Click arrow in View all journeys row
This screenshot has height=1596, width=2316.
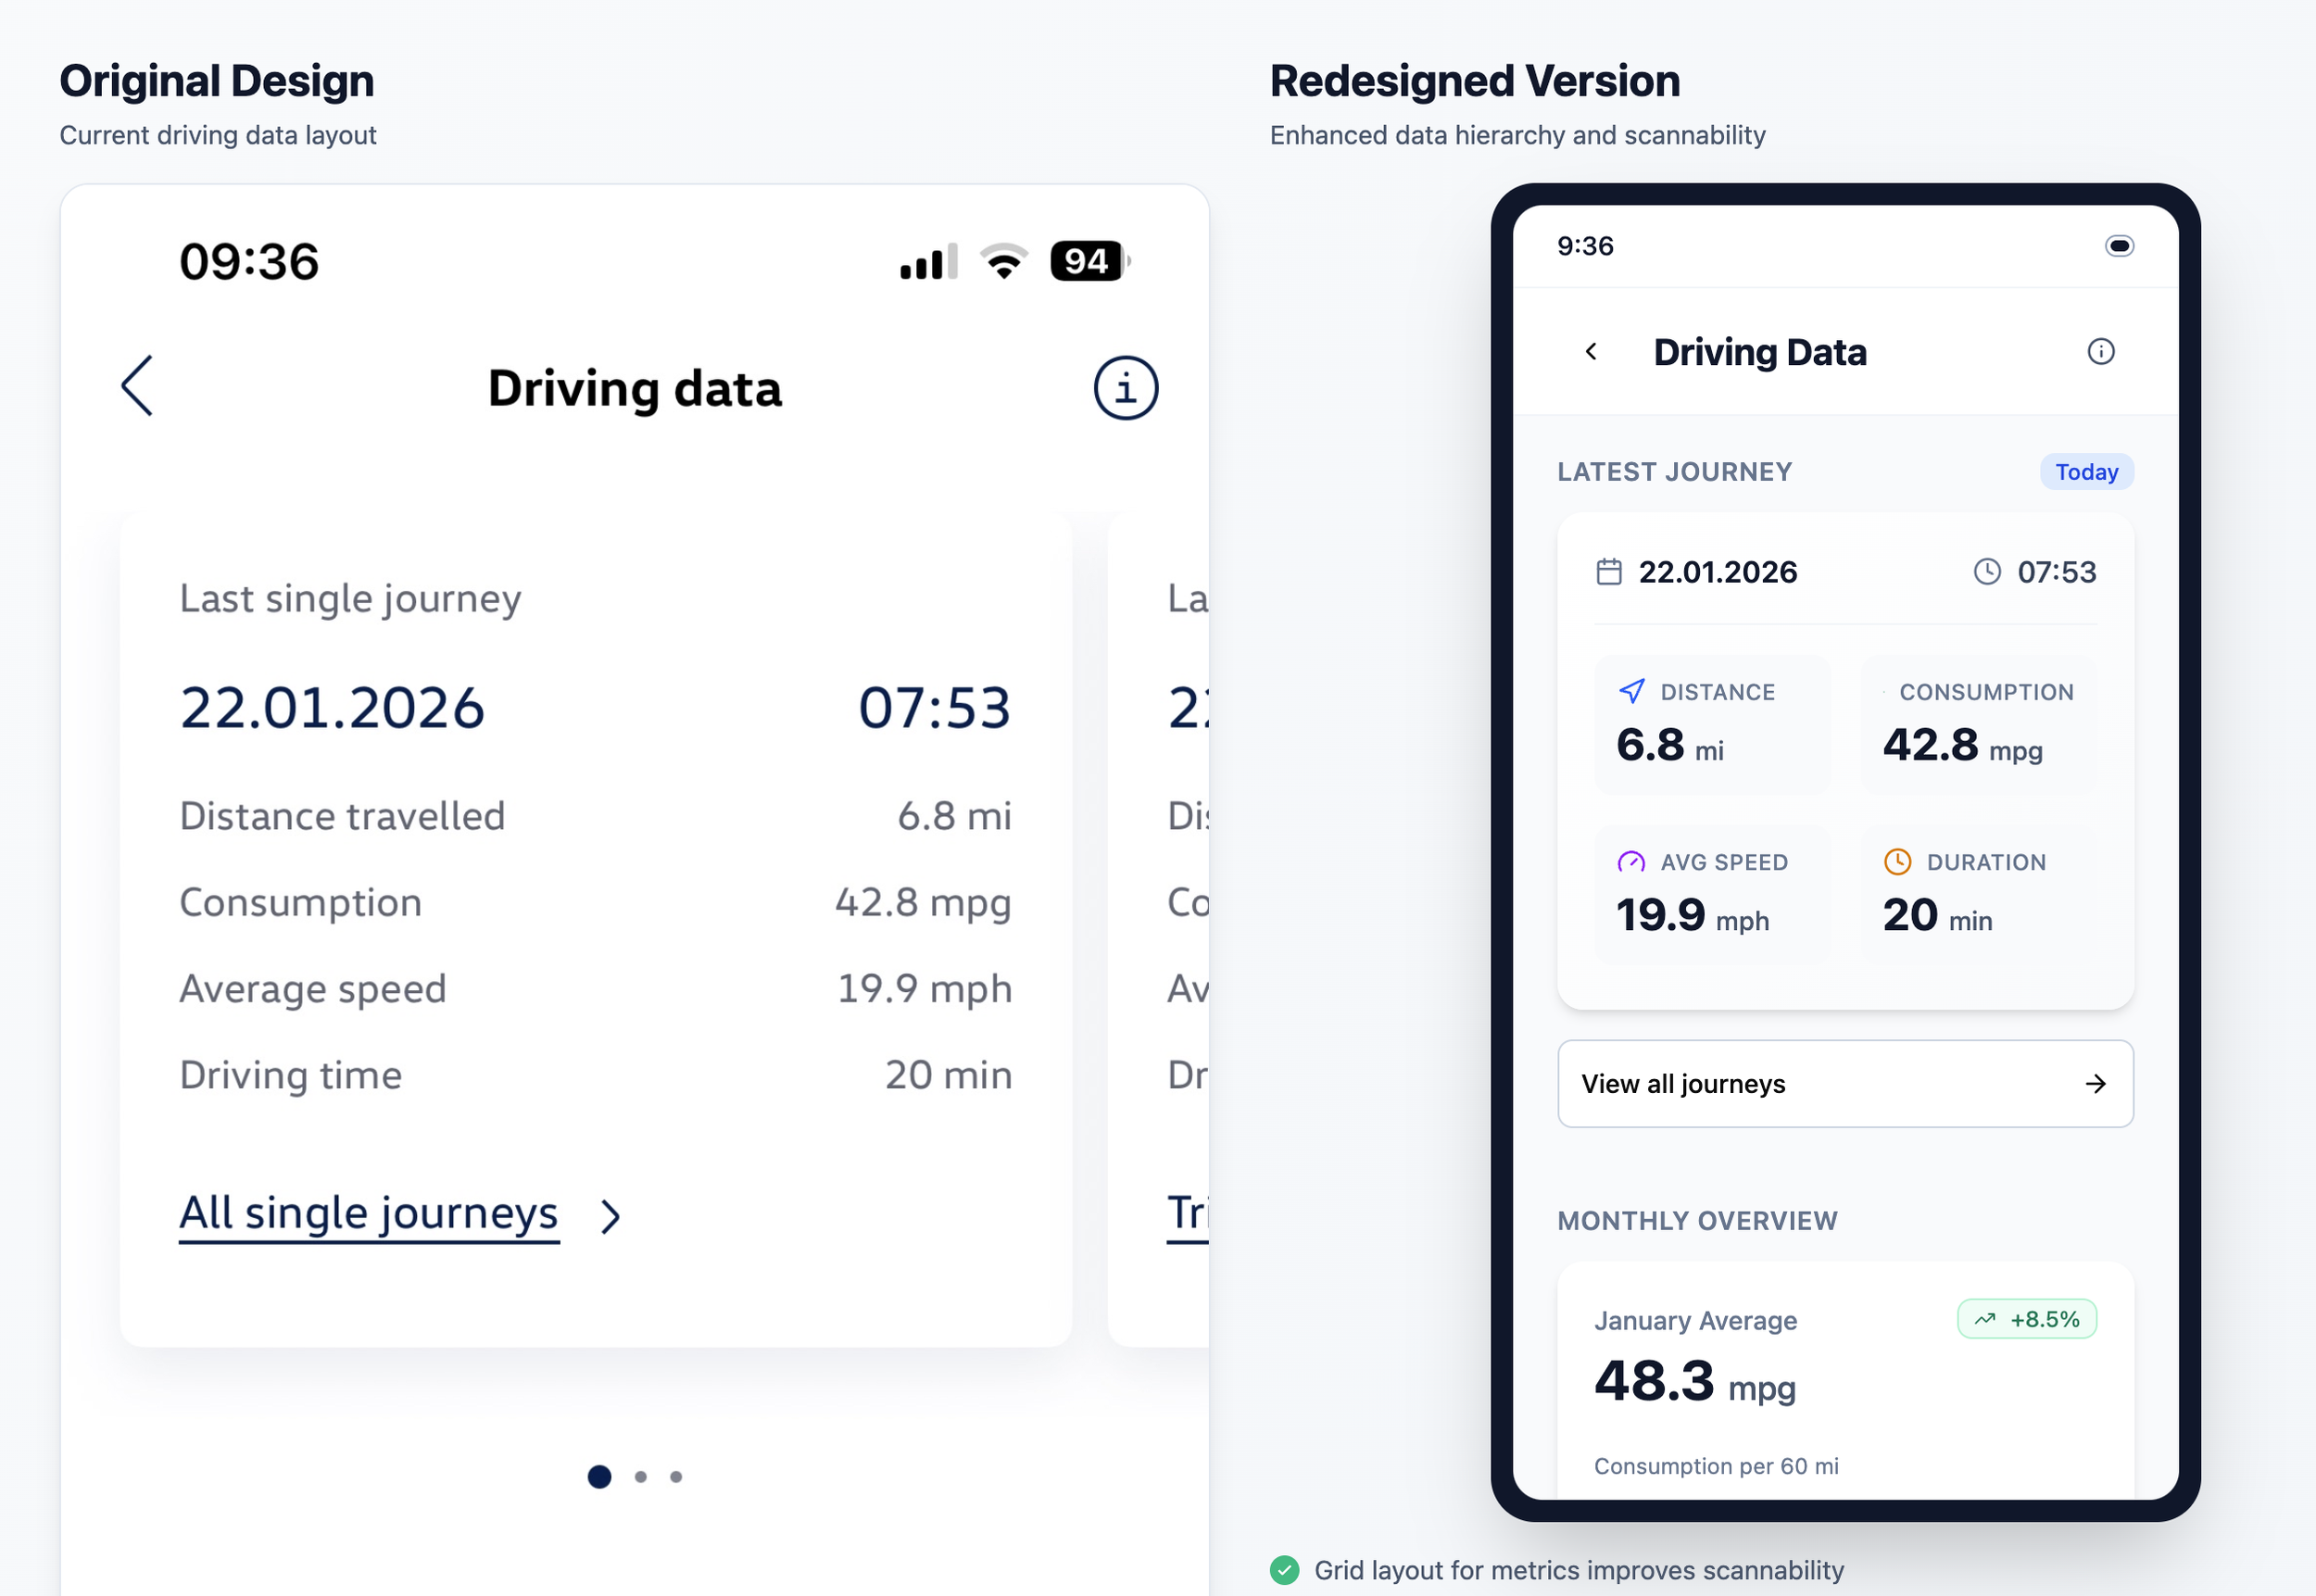pyautogui.click(x=2095, y=1084)
